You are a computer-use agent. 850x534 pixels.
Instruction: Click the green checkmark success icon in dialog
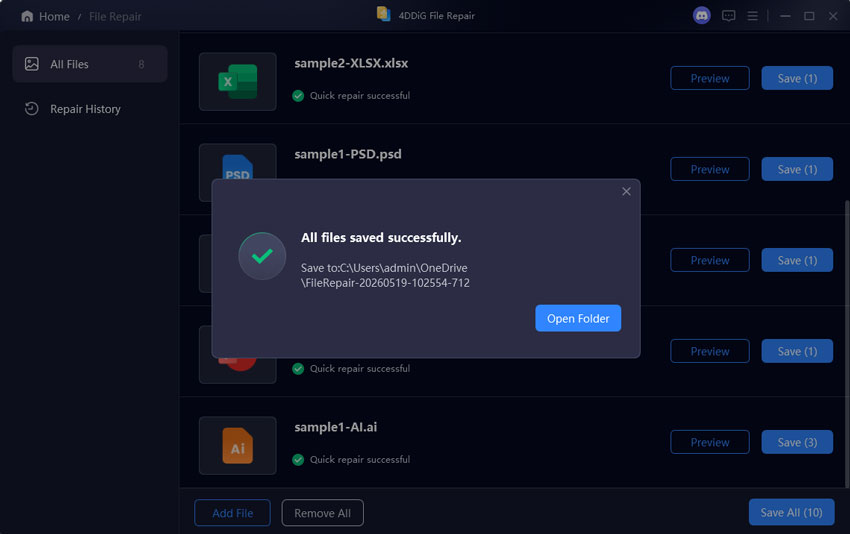(262, 256)
